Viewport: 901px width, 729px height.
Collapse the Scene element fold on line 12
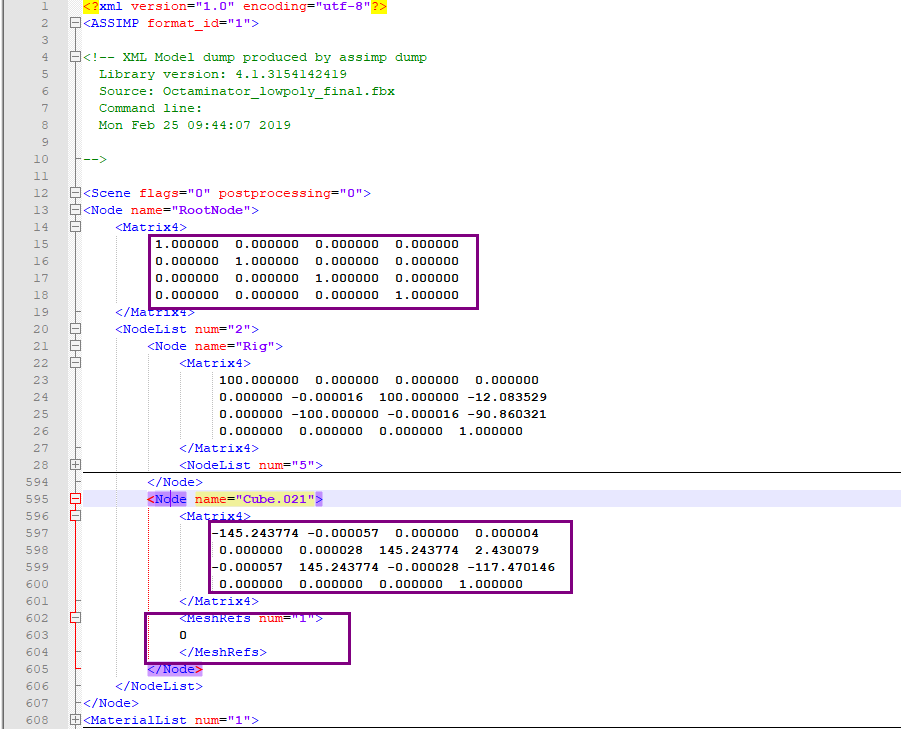[75, 193]
